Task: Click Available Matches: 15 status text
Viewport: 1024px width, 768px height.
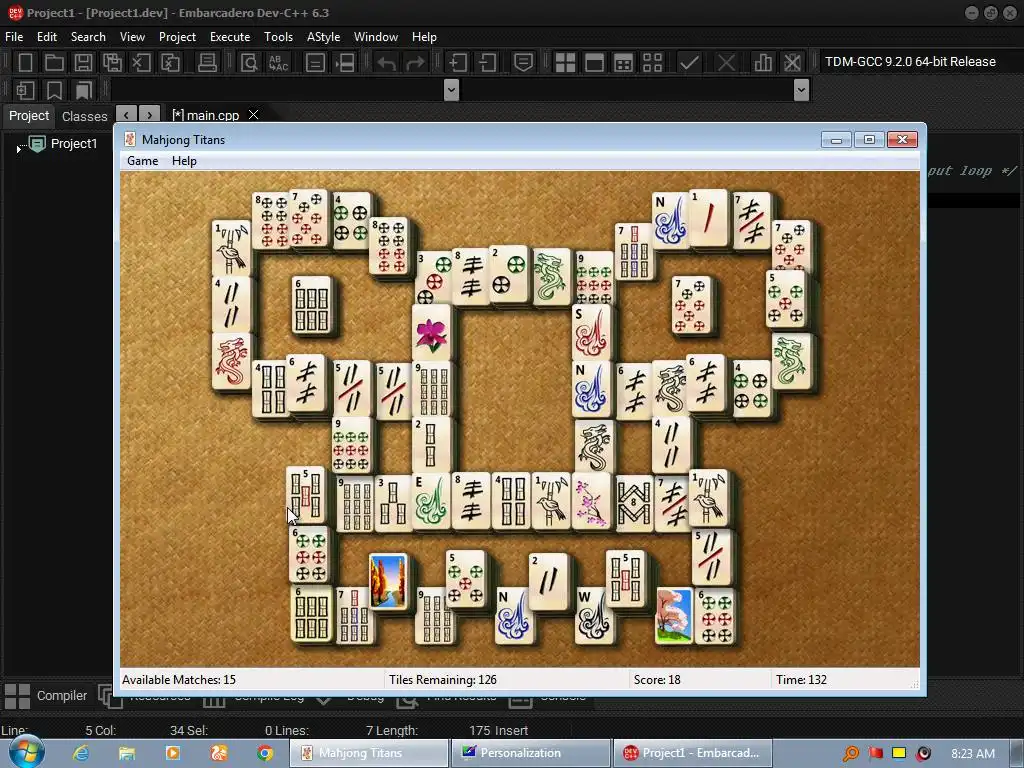Action: tap(179, 680)
